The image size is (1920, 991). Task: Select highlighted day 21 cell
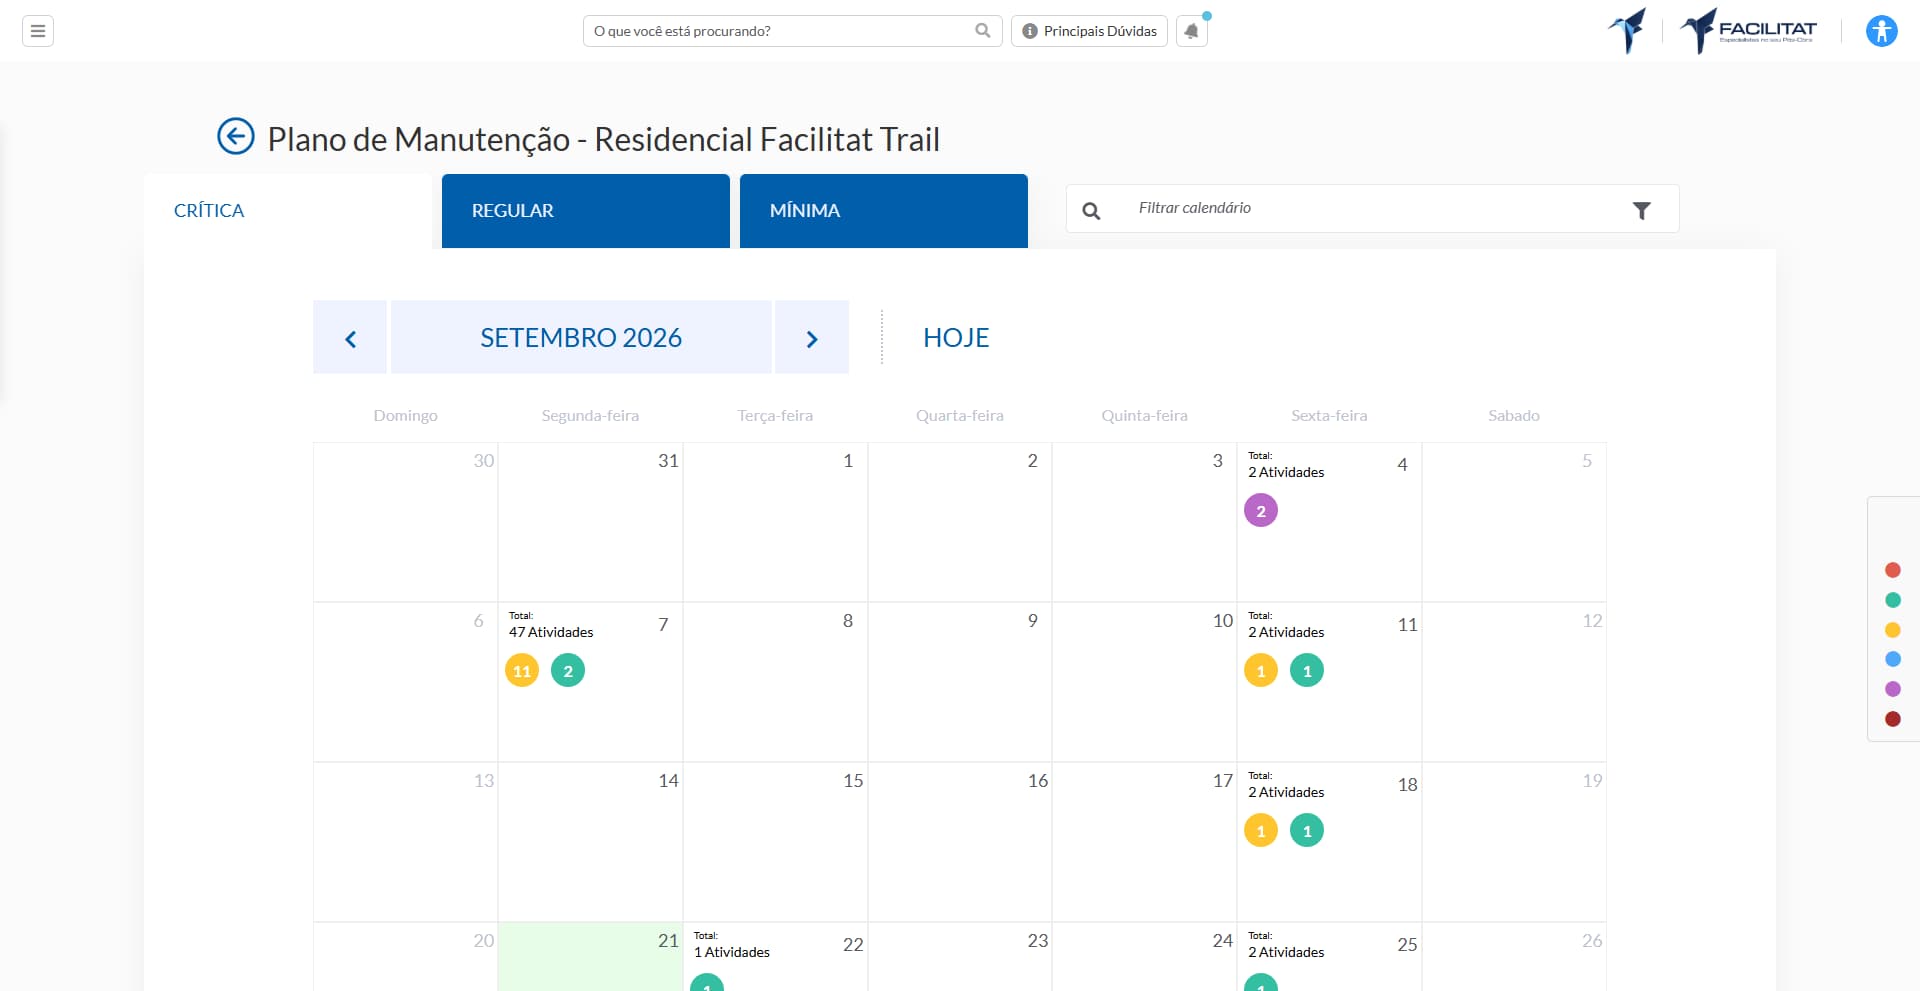pos(590,957)
